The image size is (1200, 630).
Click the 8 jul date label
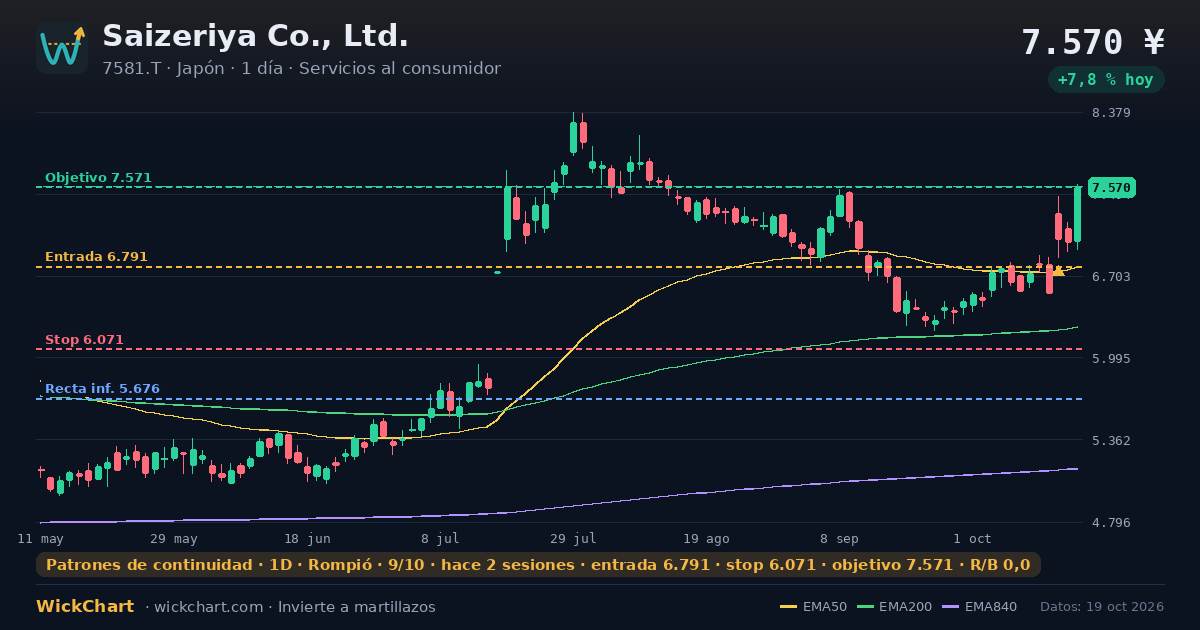click(x=440, y=538)
